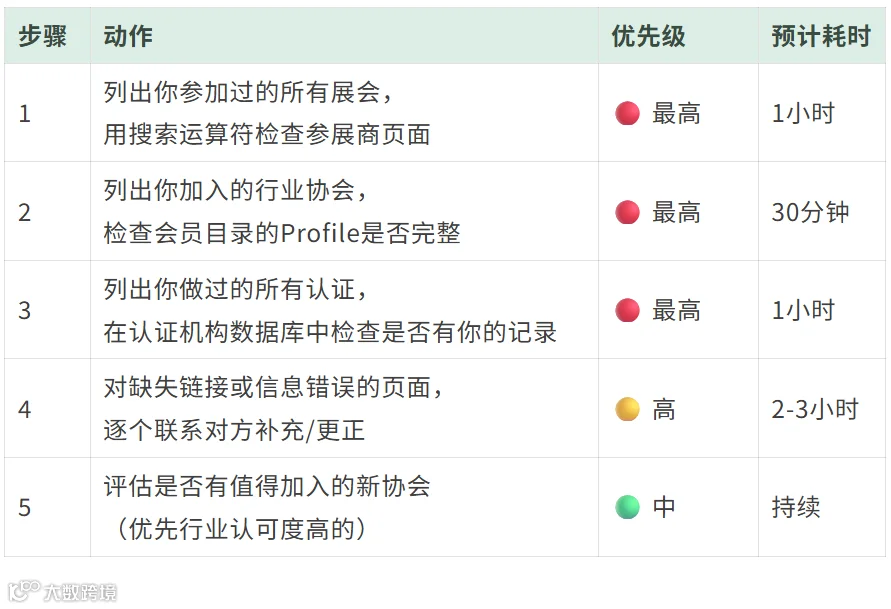
Task: Click the 认证机构数据库 action text
Action: coord(330,332)
